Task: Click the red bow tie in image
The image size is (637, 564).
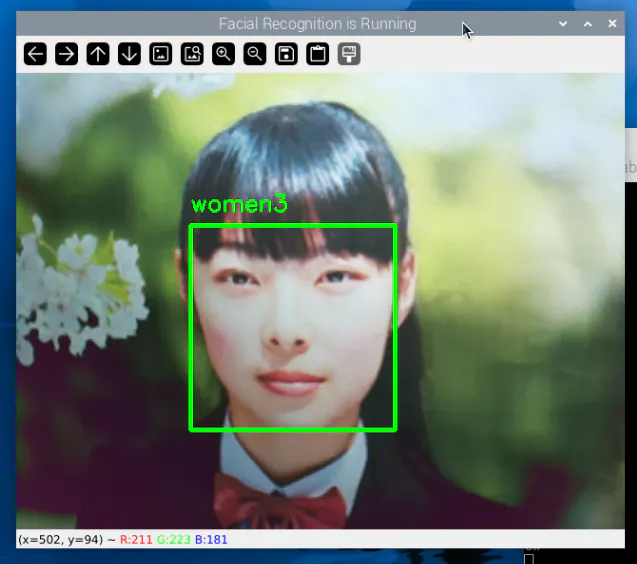Action: pos(280,500)
